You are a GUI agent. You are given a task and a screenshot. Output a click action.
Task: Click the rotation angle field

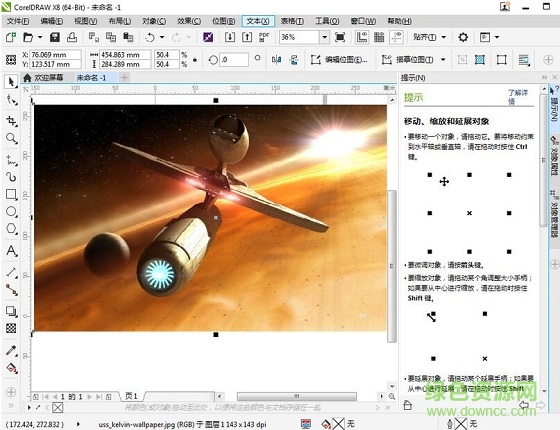234,60
